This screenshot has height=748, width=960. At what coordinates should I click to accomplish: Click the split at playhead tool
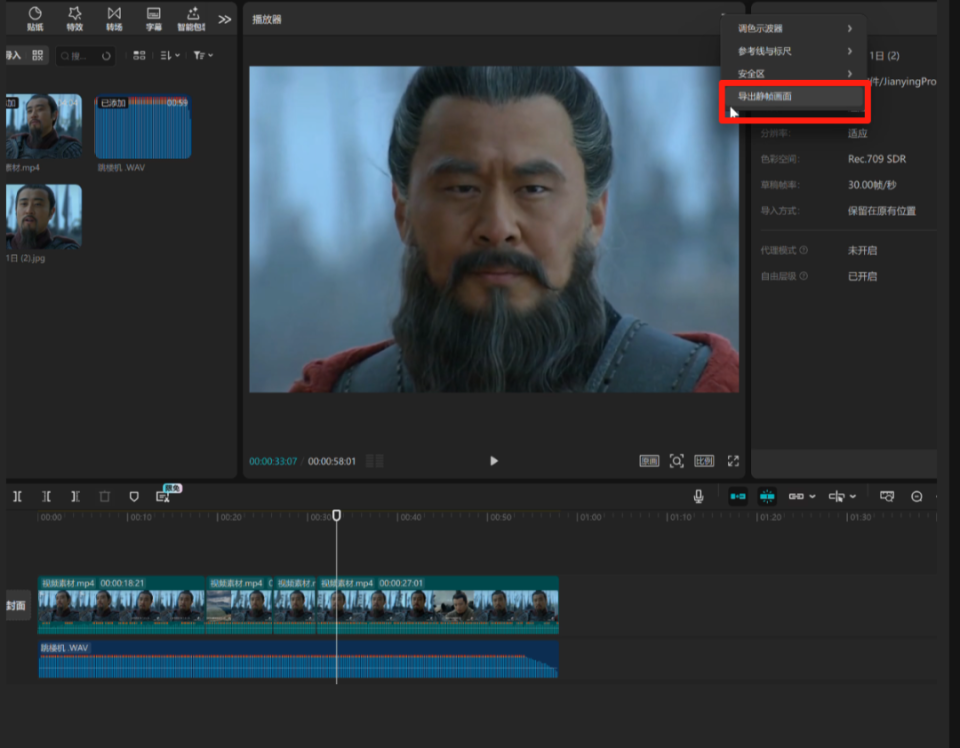coord(17,496)
